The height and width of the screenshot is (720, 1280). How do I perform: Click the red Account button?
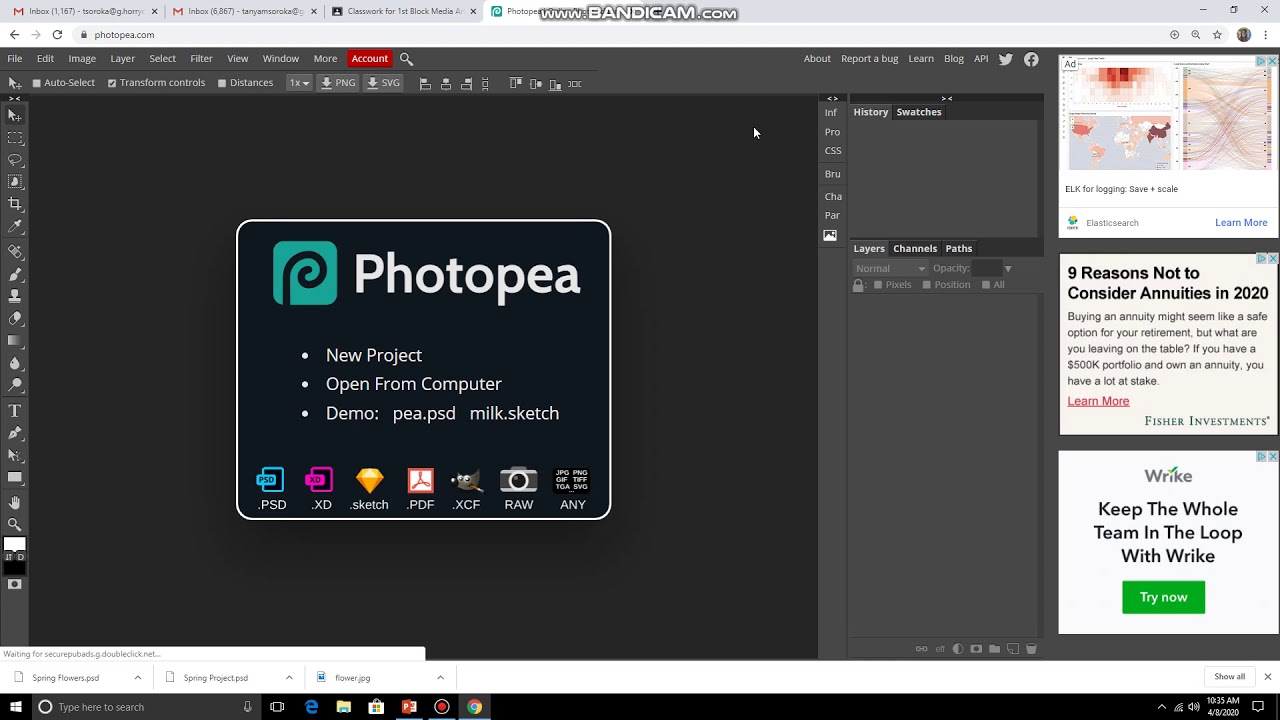tap(369, 59)
